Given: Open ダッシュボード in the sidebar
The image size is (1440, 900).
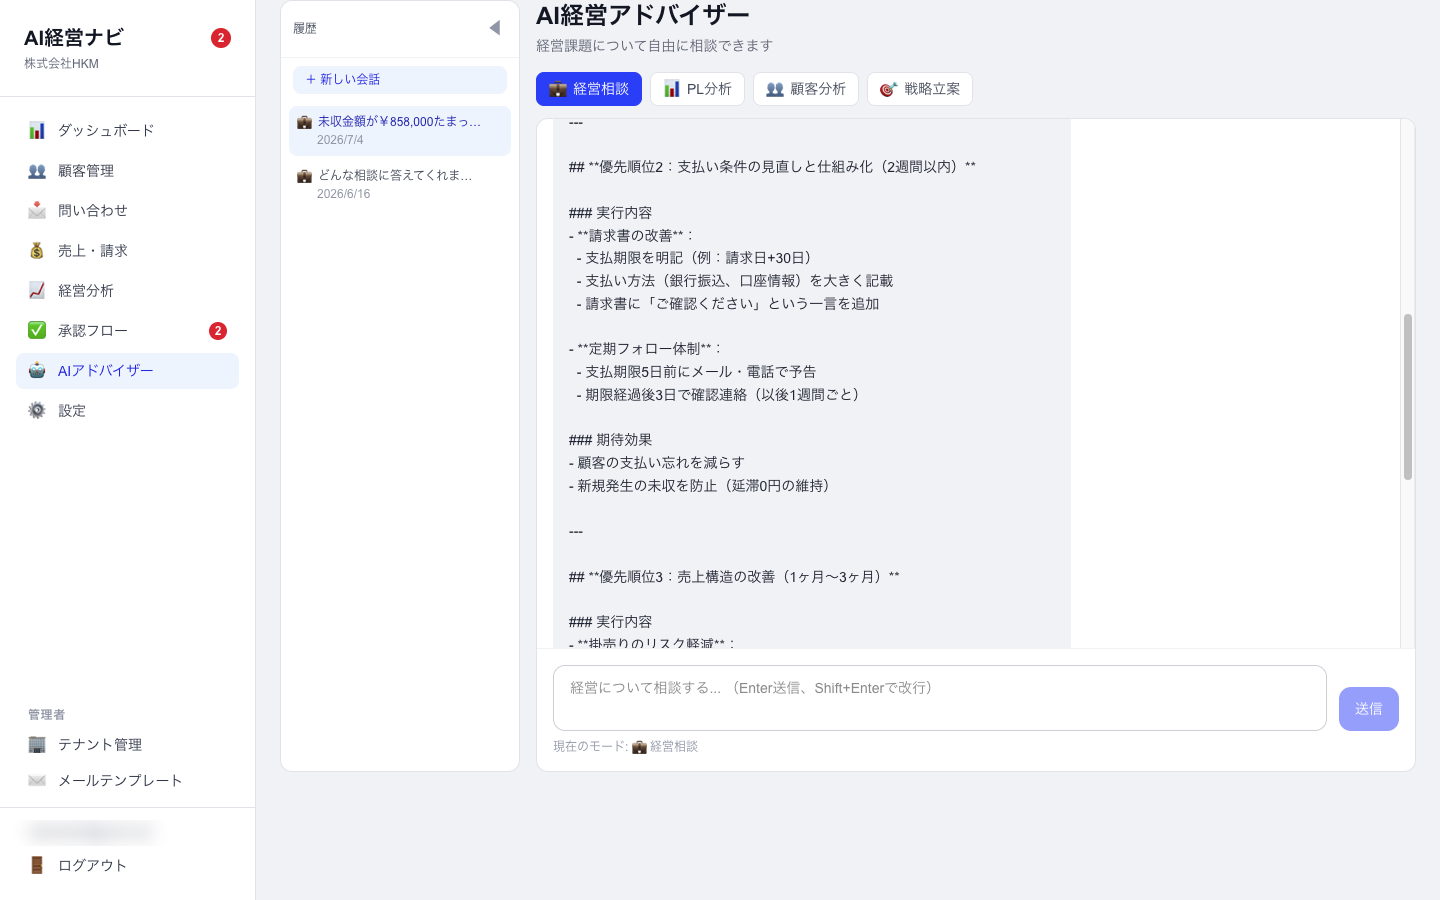Looking at the screenshot, I should pyautogui.click(x=127, y=130).
